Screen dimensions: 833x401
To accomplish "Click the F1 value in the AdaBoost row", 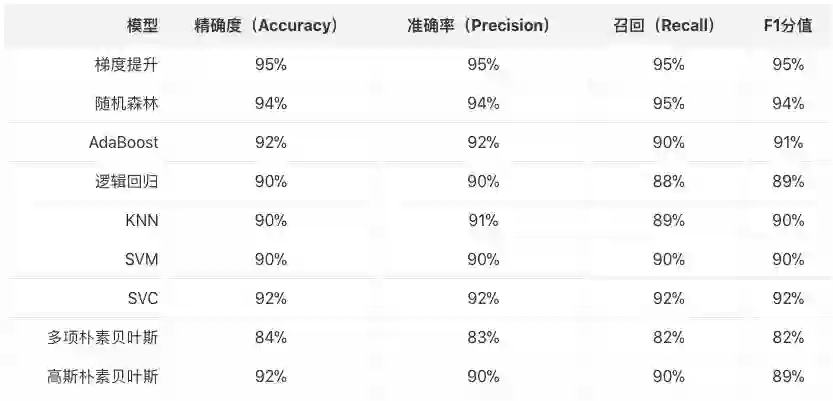I will pyautogui.click(x=788, y=143).
